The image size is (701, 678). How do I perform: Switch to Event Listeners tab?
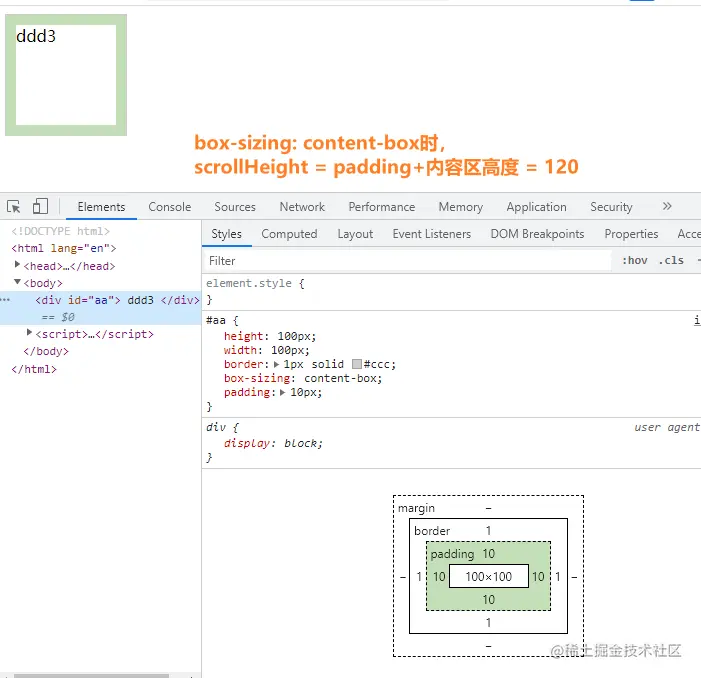point(431,234)
